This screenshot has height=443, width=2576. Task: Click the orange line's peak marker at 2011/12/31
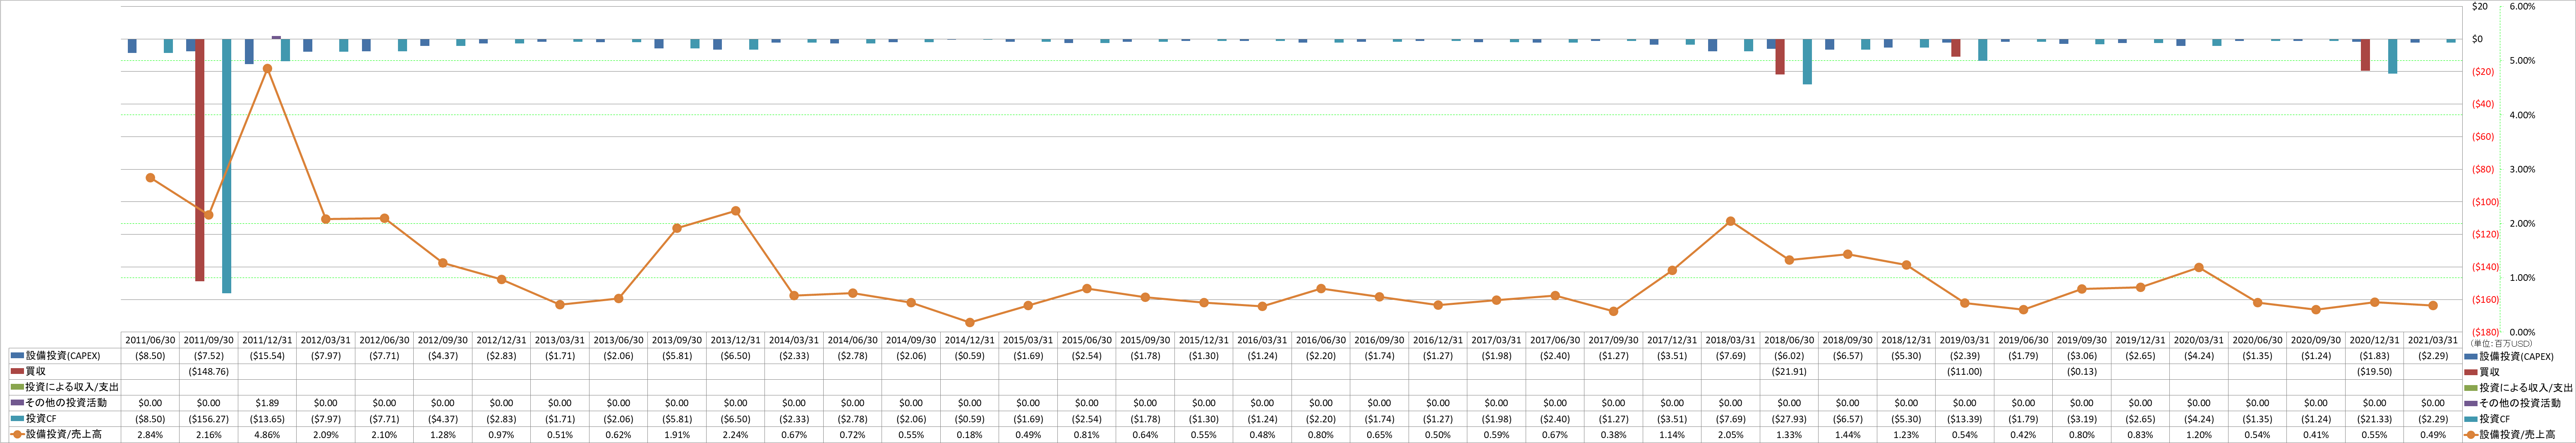[267, 69]
